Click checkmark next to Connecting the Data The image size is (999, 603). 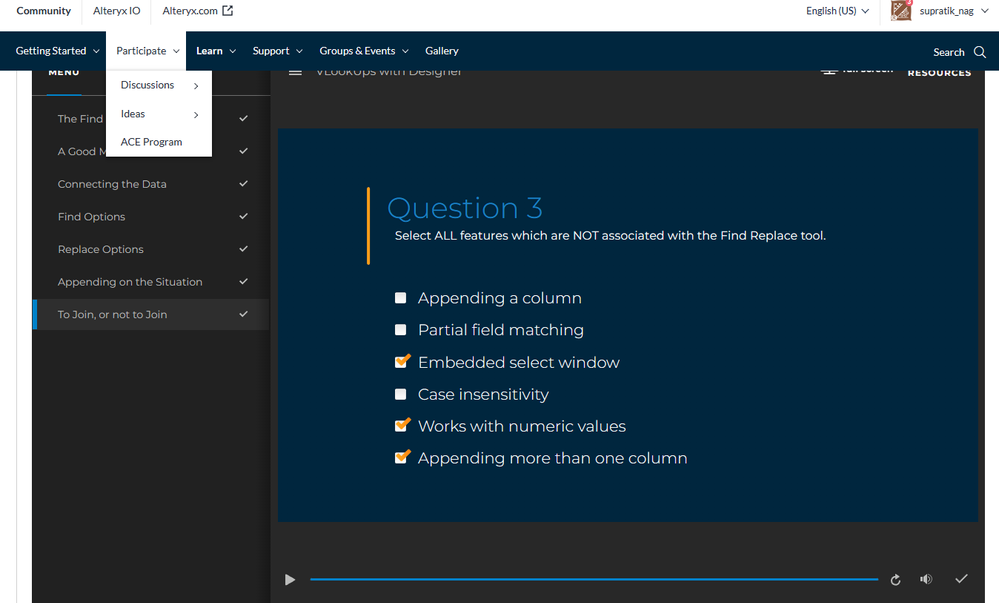243,184
